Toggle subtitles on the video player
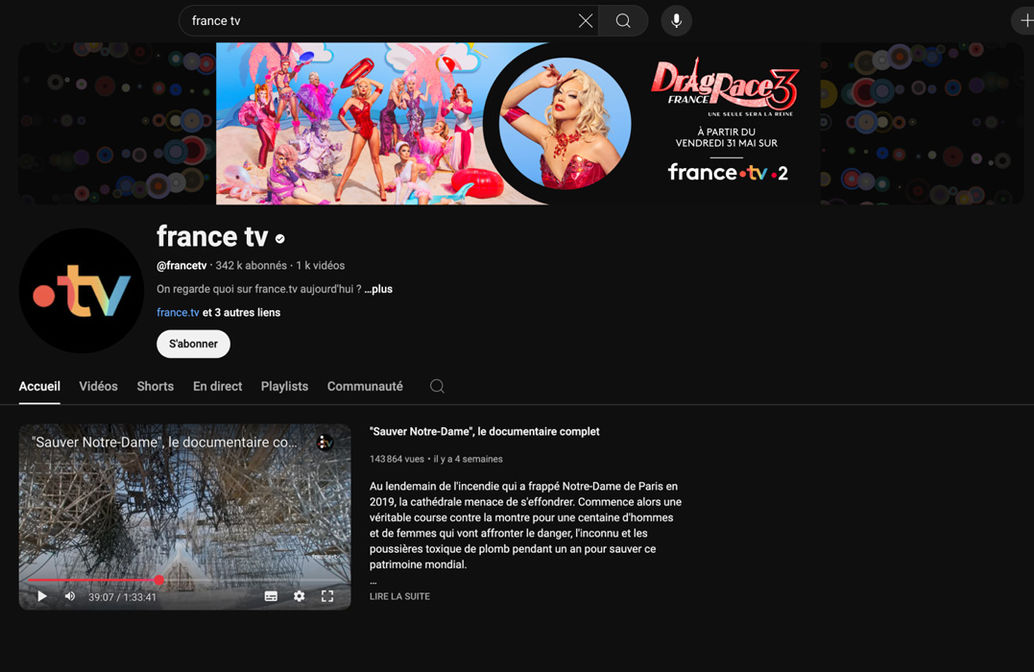Screen dimensions: 1034x672 (x=271, y=596)
